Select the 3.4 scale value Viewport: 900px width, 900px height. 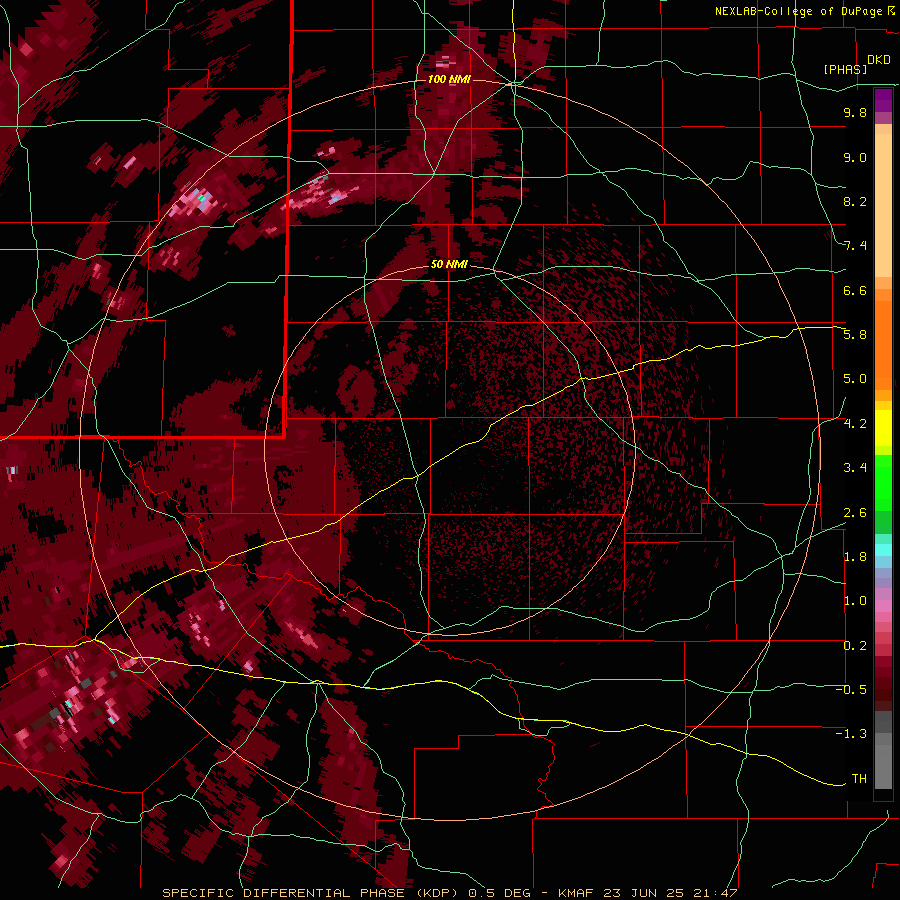point(855,468)
